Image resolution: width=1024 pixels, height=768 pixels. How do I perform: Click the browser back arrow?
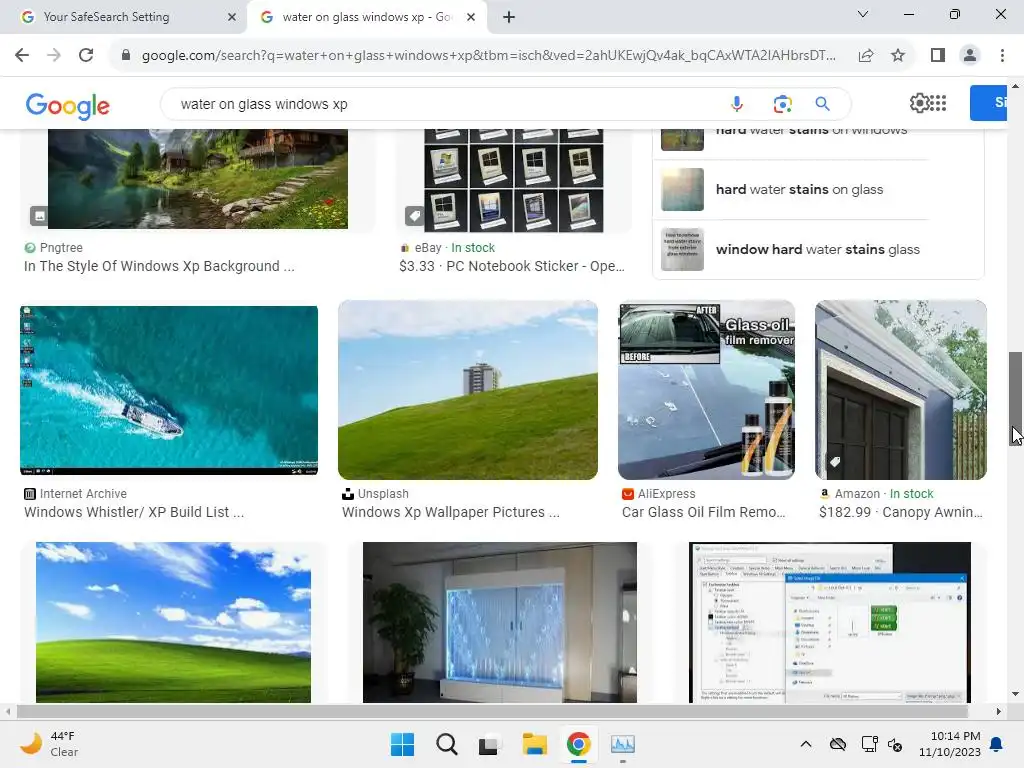[x=22, y=56]
